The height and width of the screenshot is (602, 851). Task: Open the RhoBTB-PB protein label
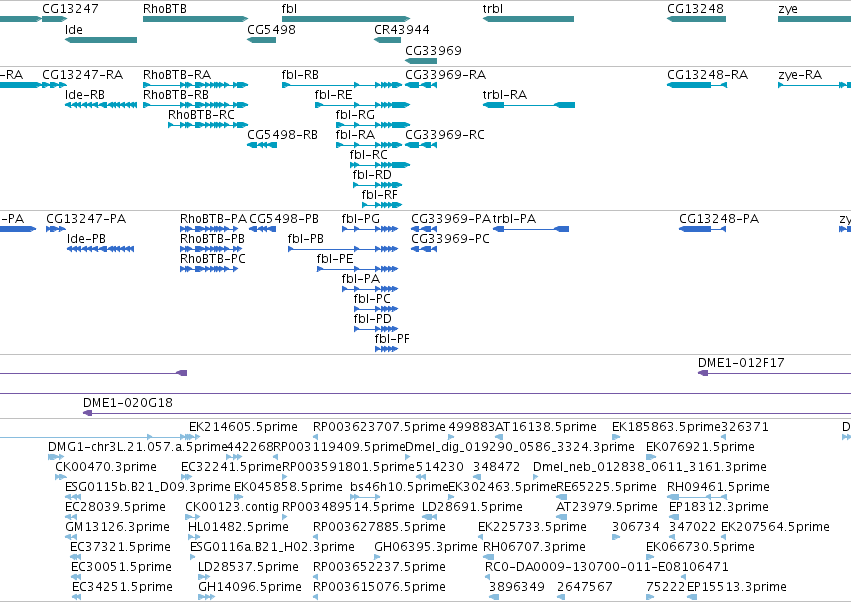pyautogui.click(x=212, y=239)
